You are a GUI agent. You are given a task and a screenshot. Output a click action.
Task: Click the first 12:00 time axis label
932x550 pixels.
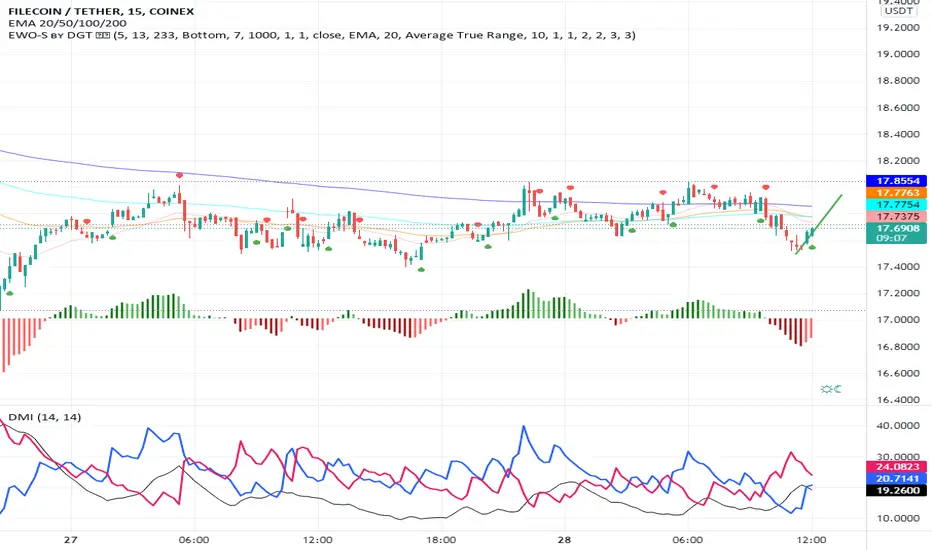(317, 540)
